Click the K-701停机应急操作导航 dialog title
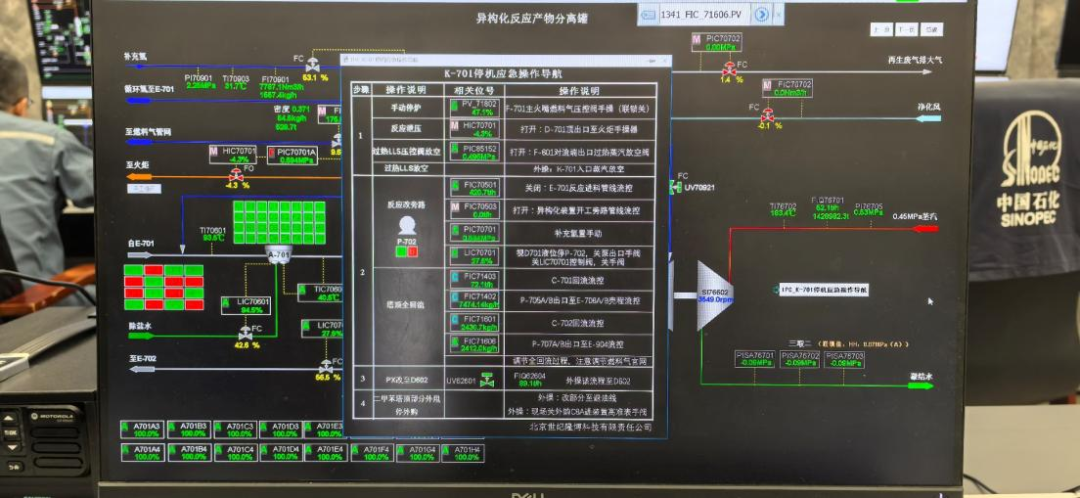The width and height of the screenshot is (1080, 498). (x=503, y=74)
